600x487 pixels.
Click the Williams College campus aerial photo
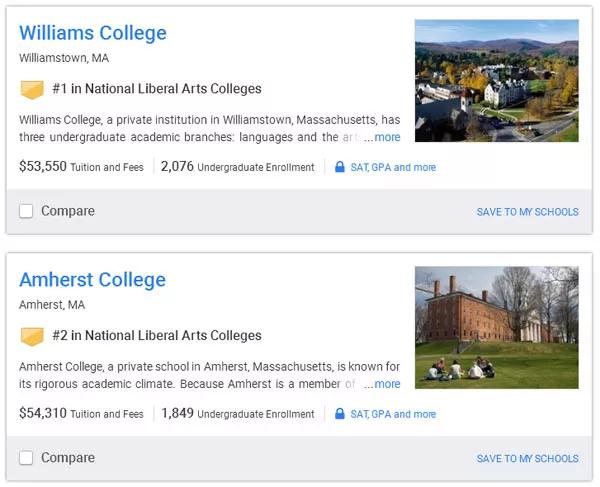(496, 81)
